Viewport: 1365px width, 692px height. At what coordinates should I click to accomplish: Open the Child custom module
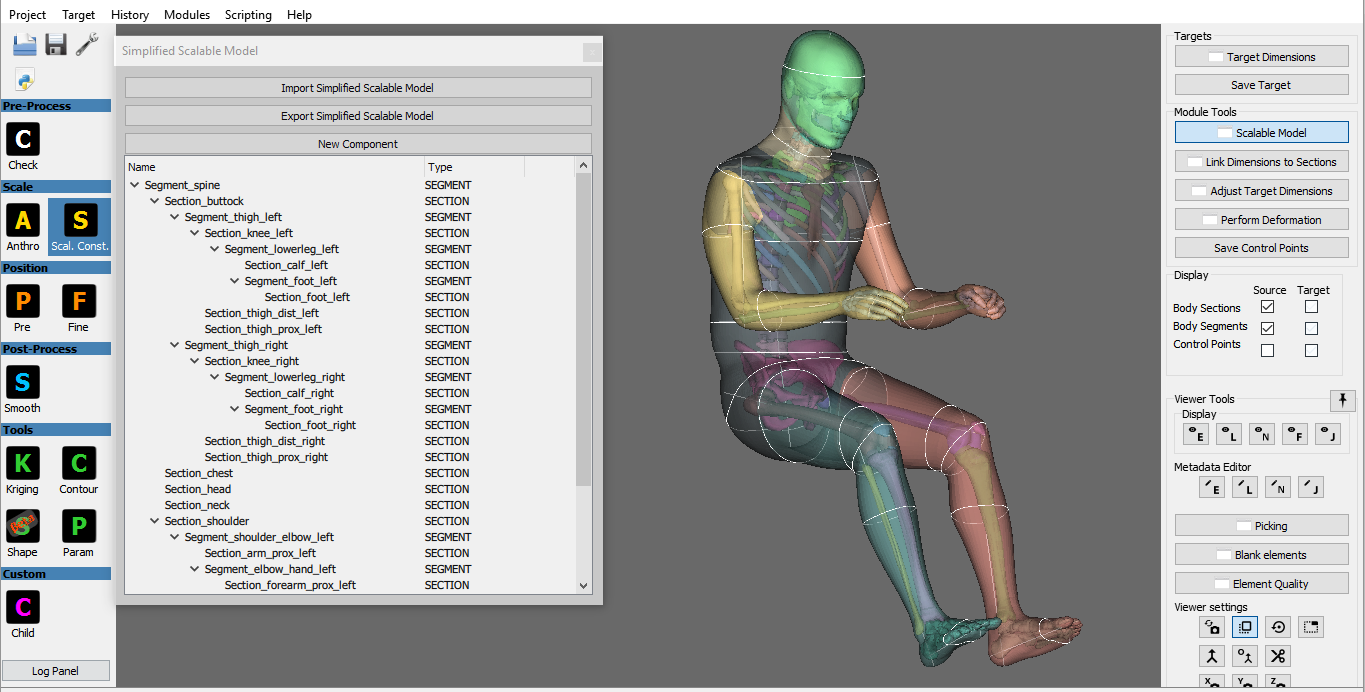pos(23,614)
